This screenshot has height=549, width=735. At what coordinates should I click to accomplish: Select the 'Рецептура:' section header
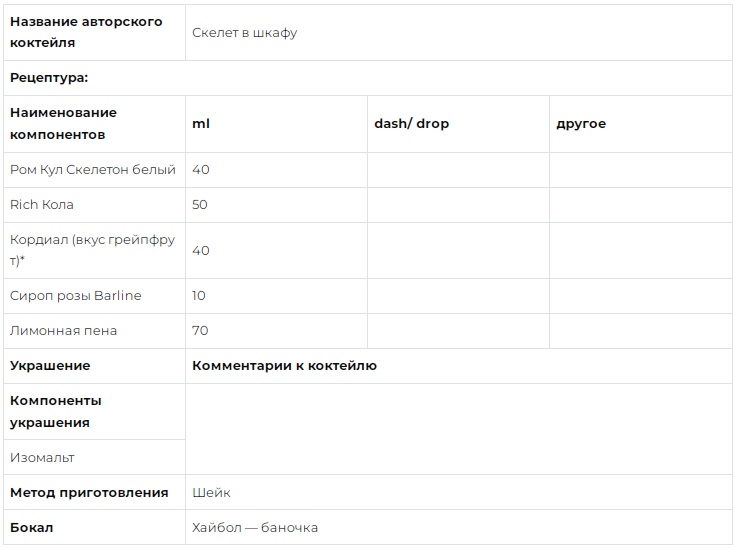coord(49,77)
